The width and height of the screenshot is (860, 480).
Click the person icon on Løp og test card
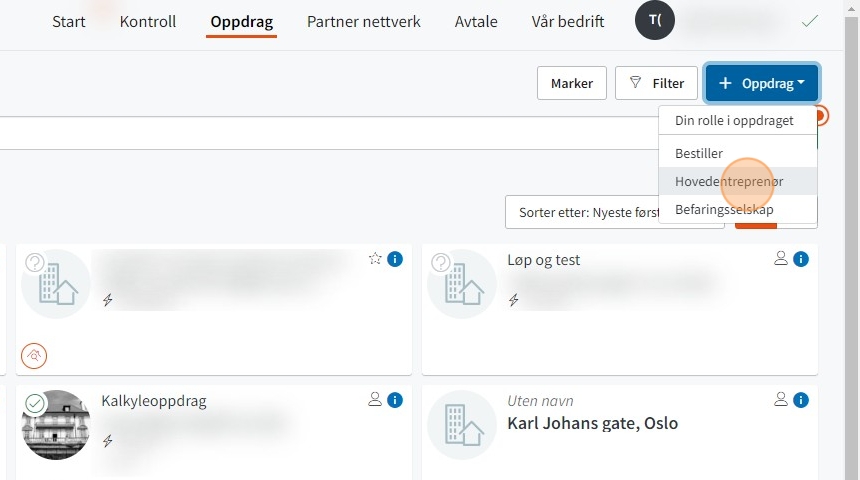780,258
